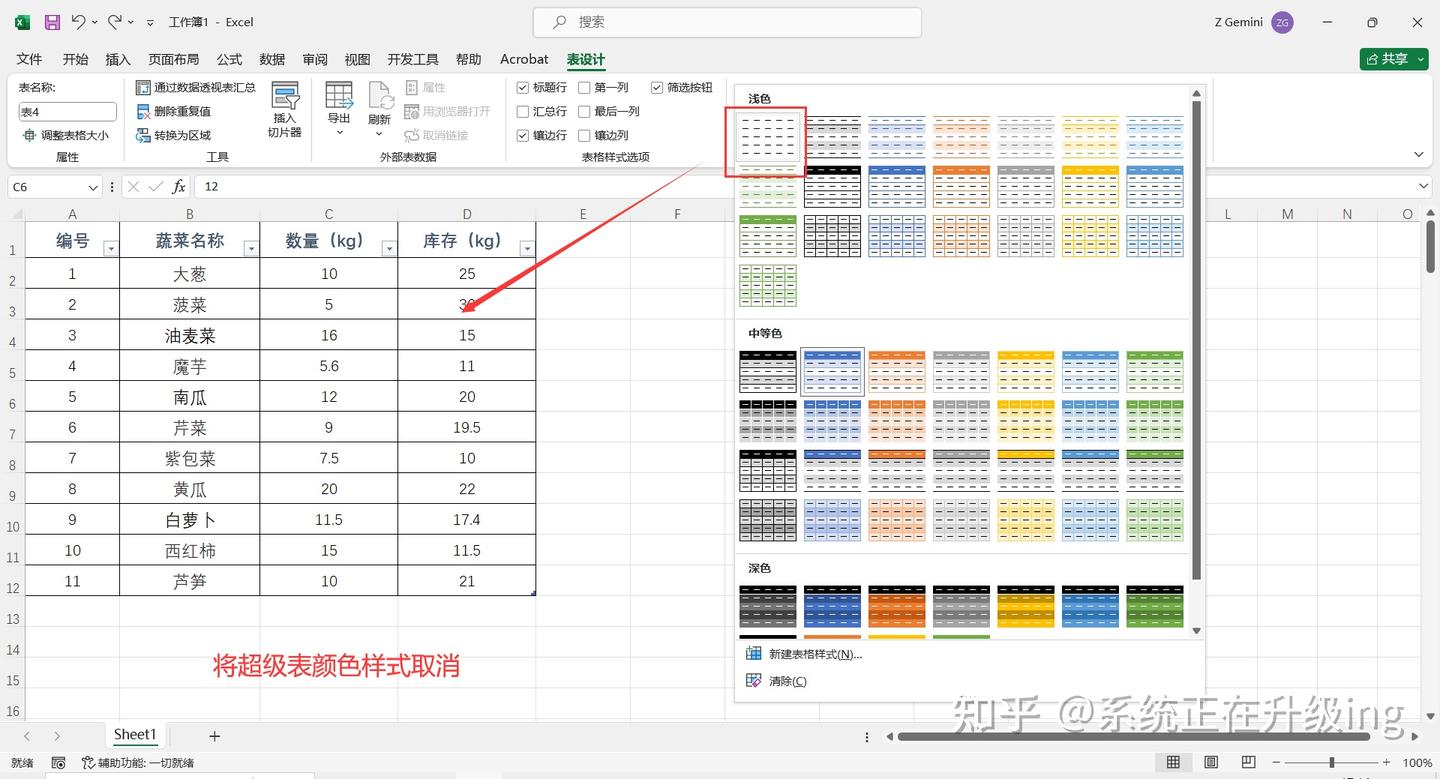Image resolution: width=1440 pixels, height=779 pixels.
Task: Disable the 筛选按钮 checkbox
Action: coord(657,87)
